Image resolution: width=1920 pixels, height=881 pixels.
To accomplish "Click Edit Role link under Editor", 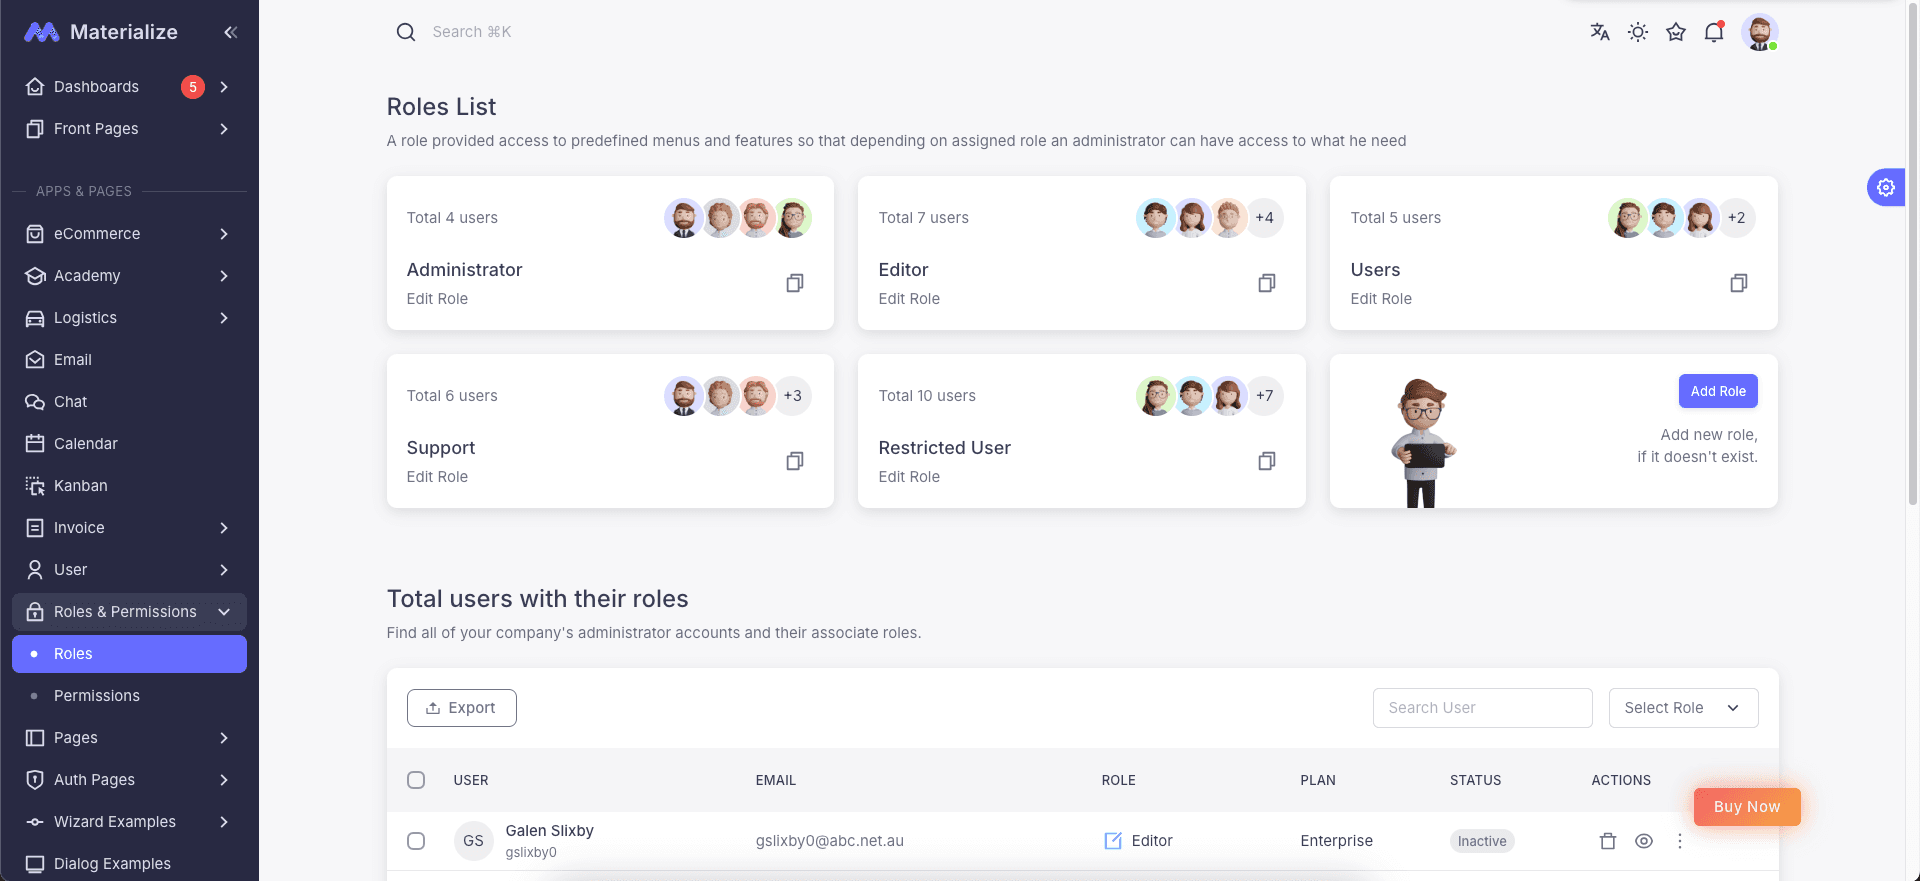I will (909, 299).
